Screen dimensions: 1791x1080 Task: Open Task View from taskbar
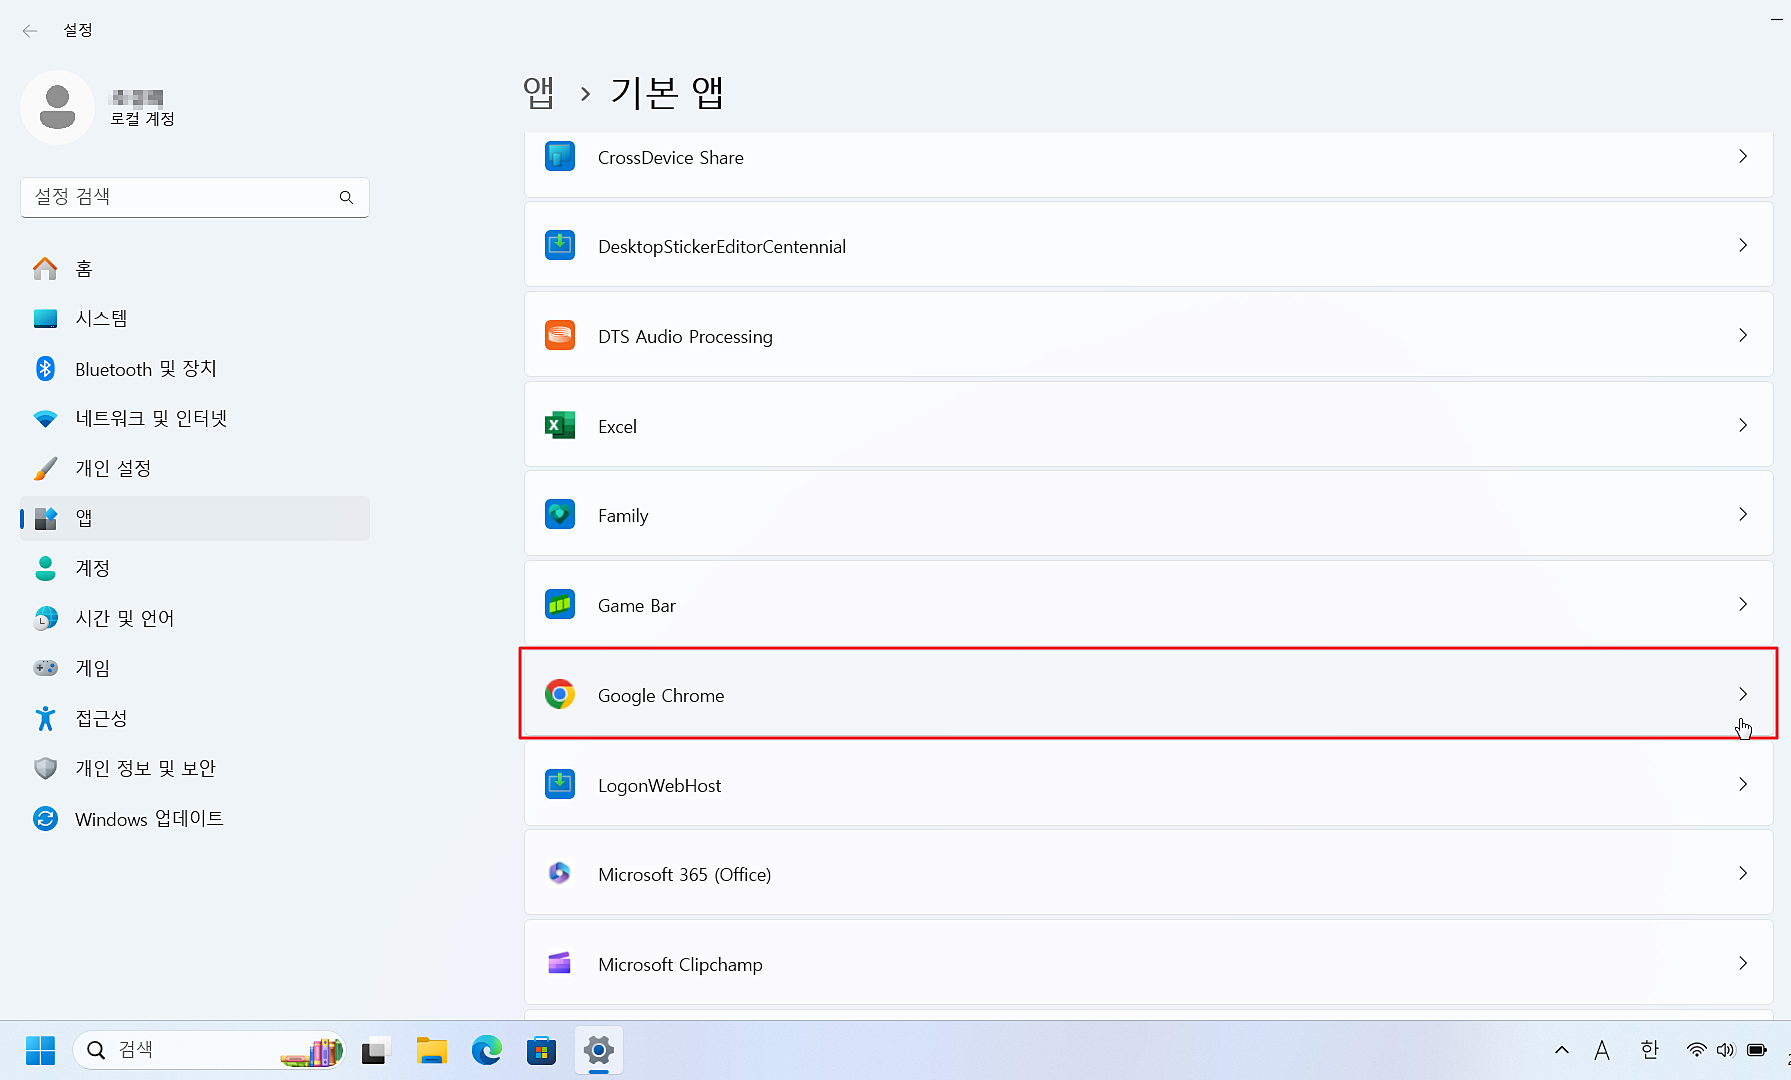374,1050
